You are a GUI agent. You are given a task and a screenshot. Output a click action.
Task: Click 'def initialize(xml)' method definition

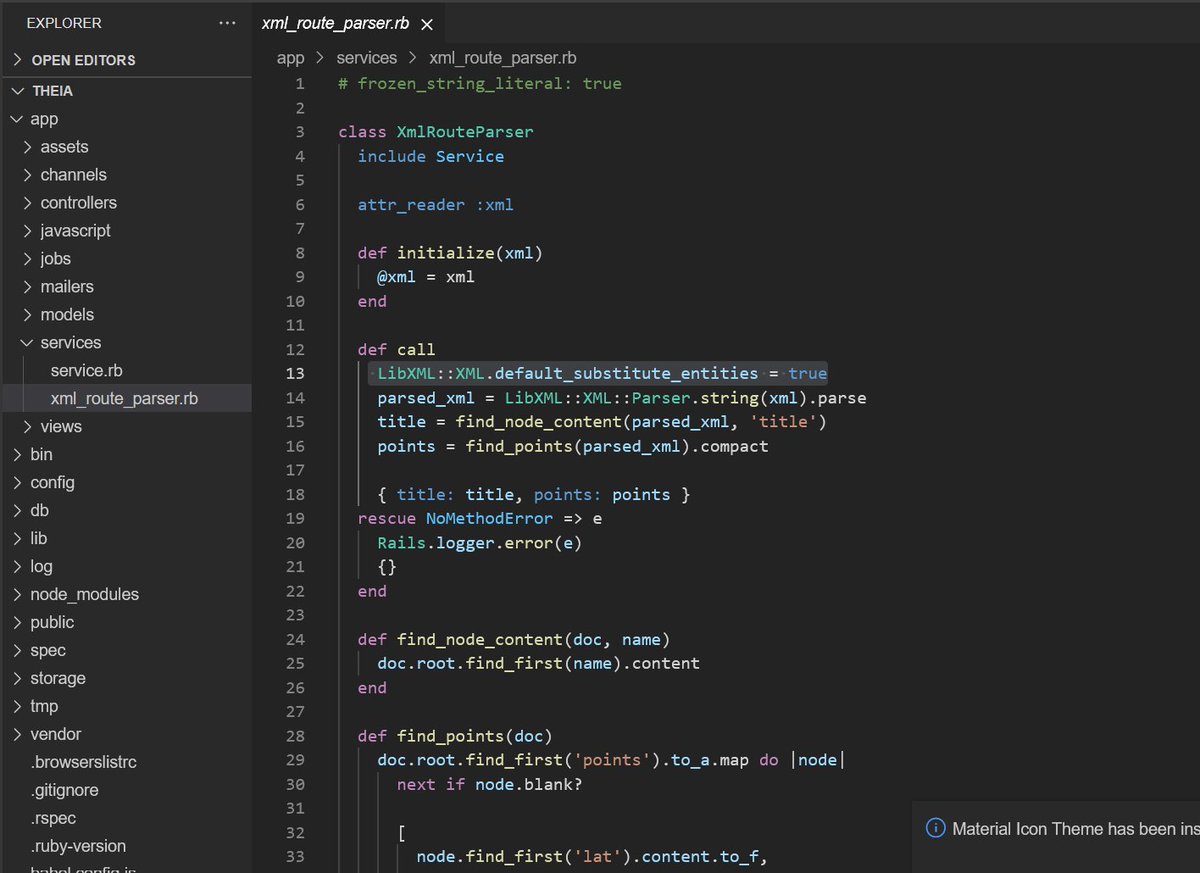click(450, 253)
